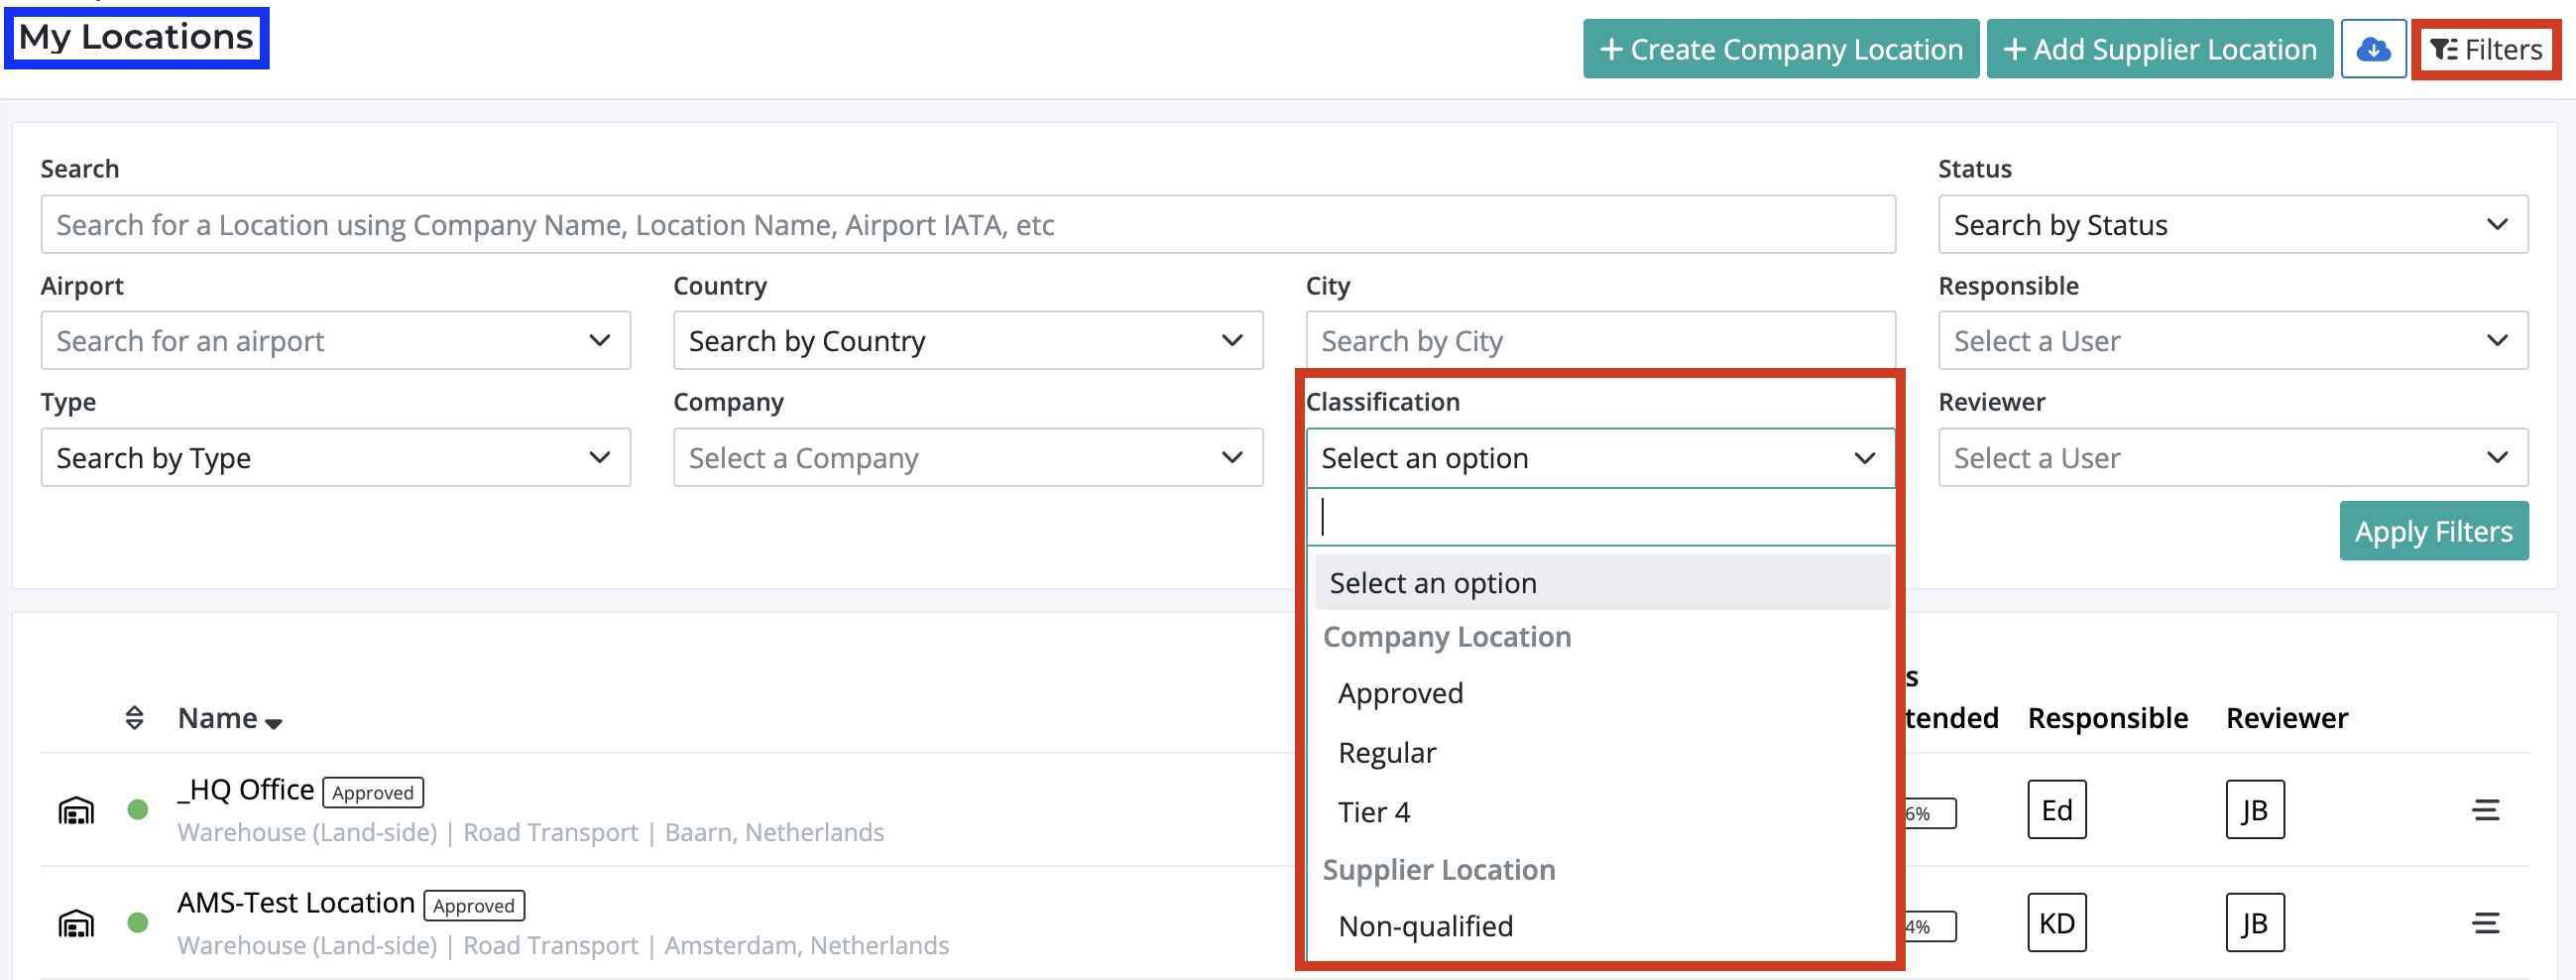Open the Search by Status dropdown

coord(2232,225)
